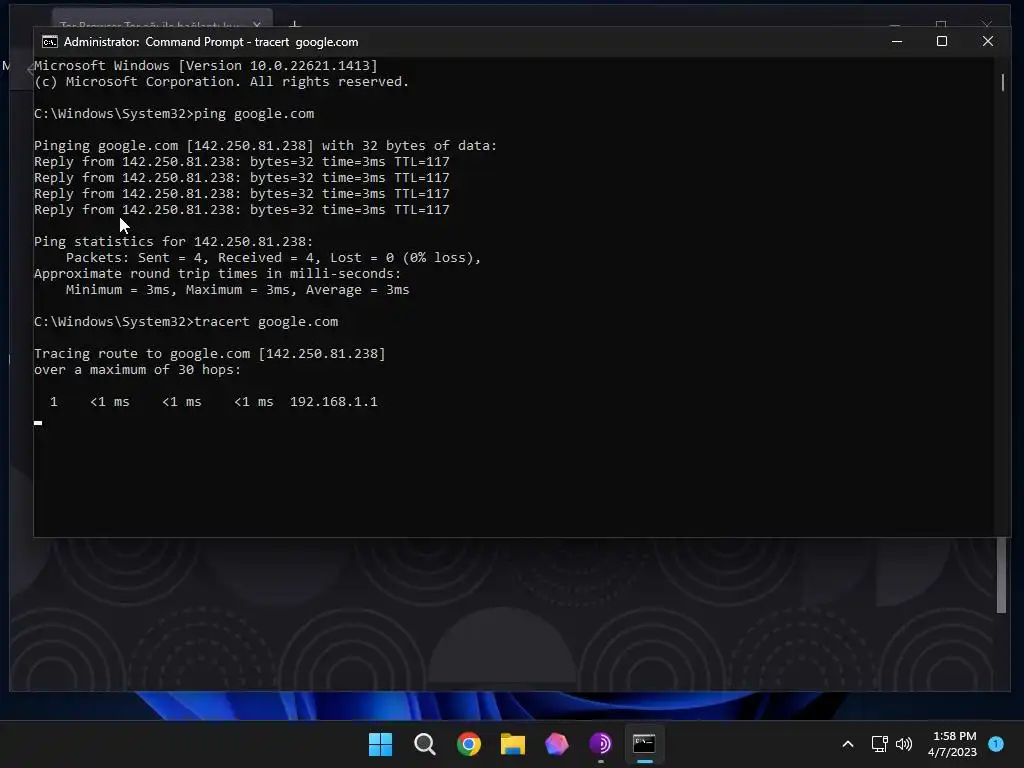The image size is (1024, 768).
Task: Open volume control in system tray
Action: coord(904,744)
